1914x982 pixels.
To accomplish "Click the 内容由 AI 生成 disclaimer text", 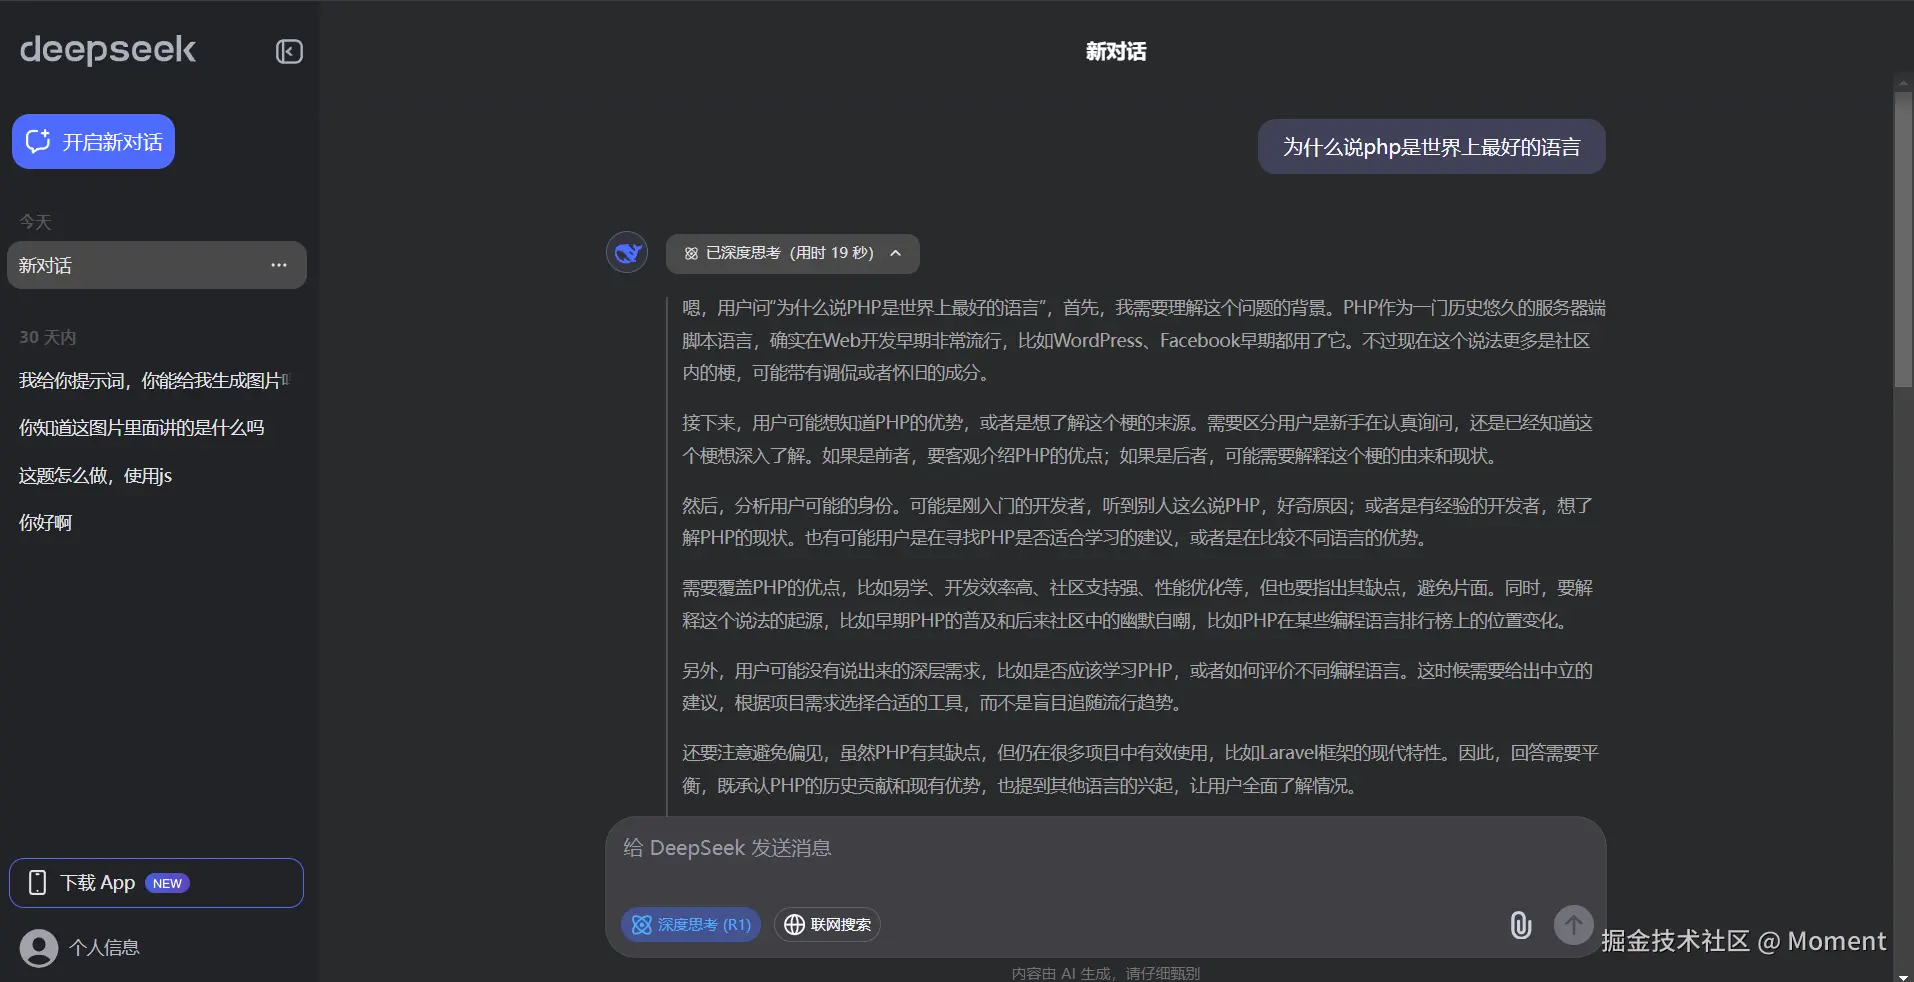I will pyautogui.click(x=1105, y=973).
